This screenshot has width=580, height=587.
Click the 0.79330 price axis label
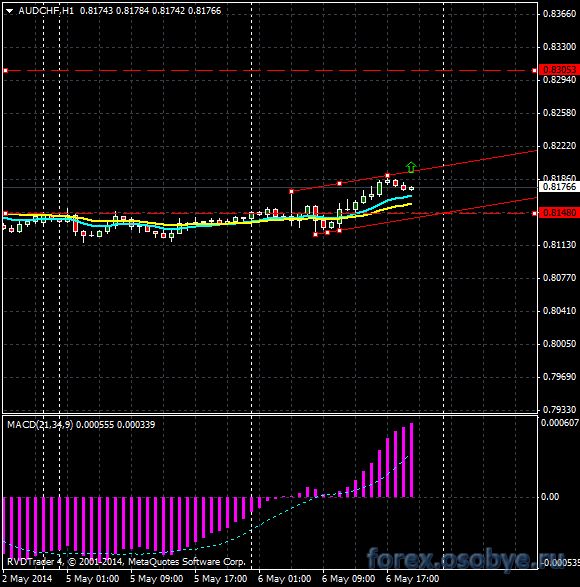point(559,410)
